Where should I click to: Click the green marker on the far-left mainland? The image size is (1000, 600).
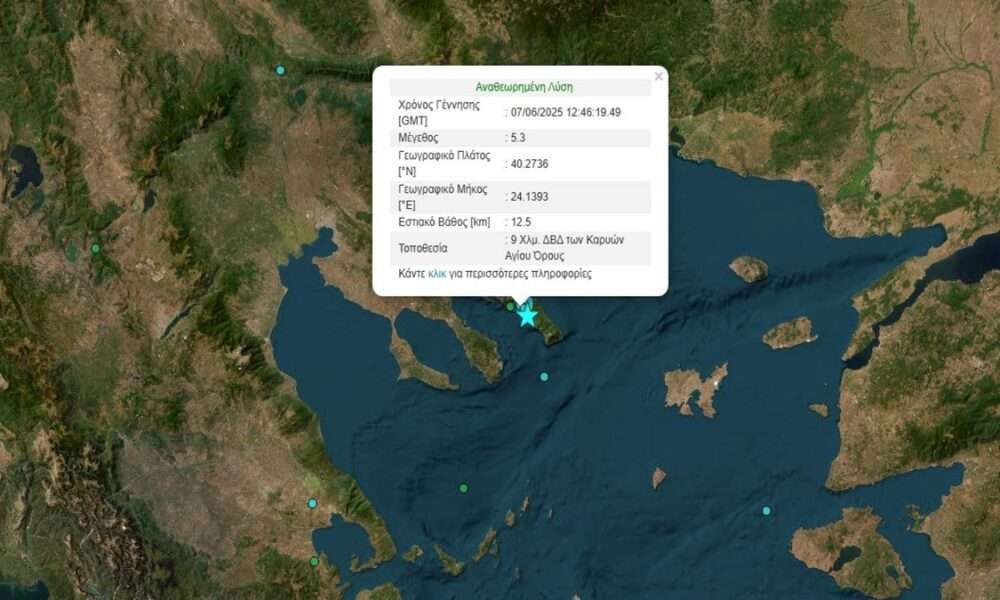[x=96, y=248]
